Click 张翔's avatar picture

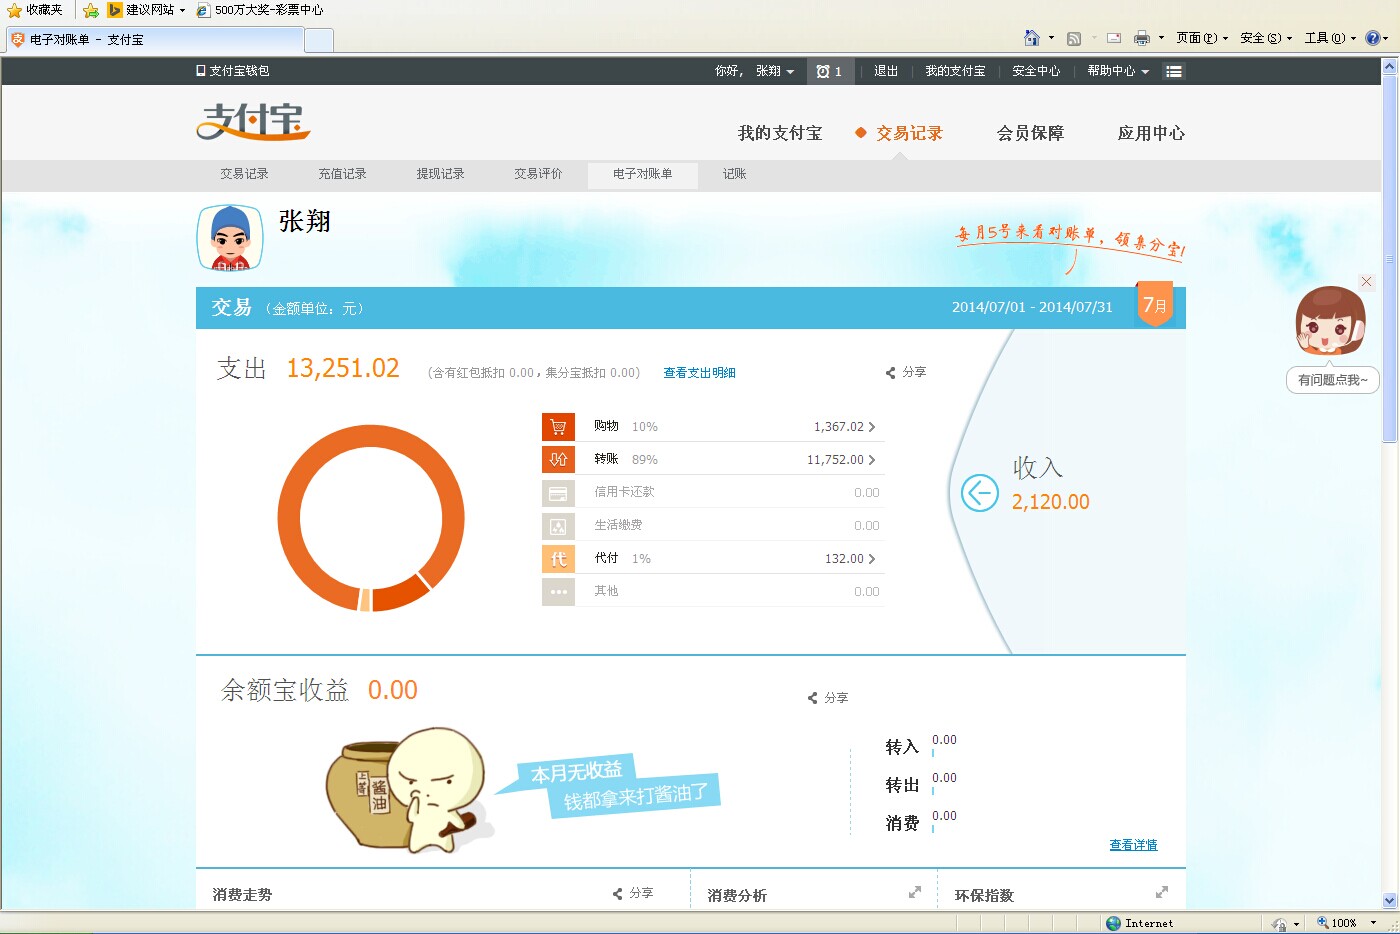230,238
